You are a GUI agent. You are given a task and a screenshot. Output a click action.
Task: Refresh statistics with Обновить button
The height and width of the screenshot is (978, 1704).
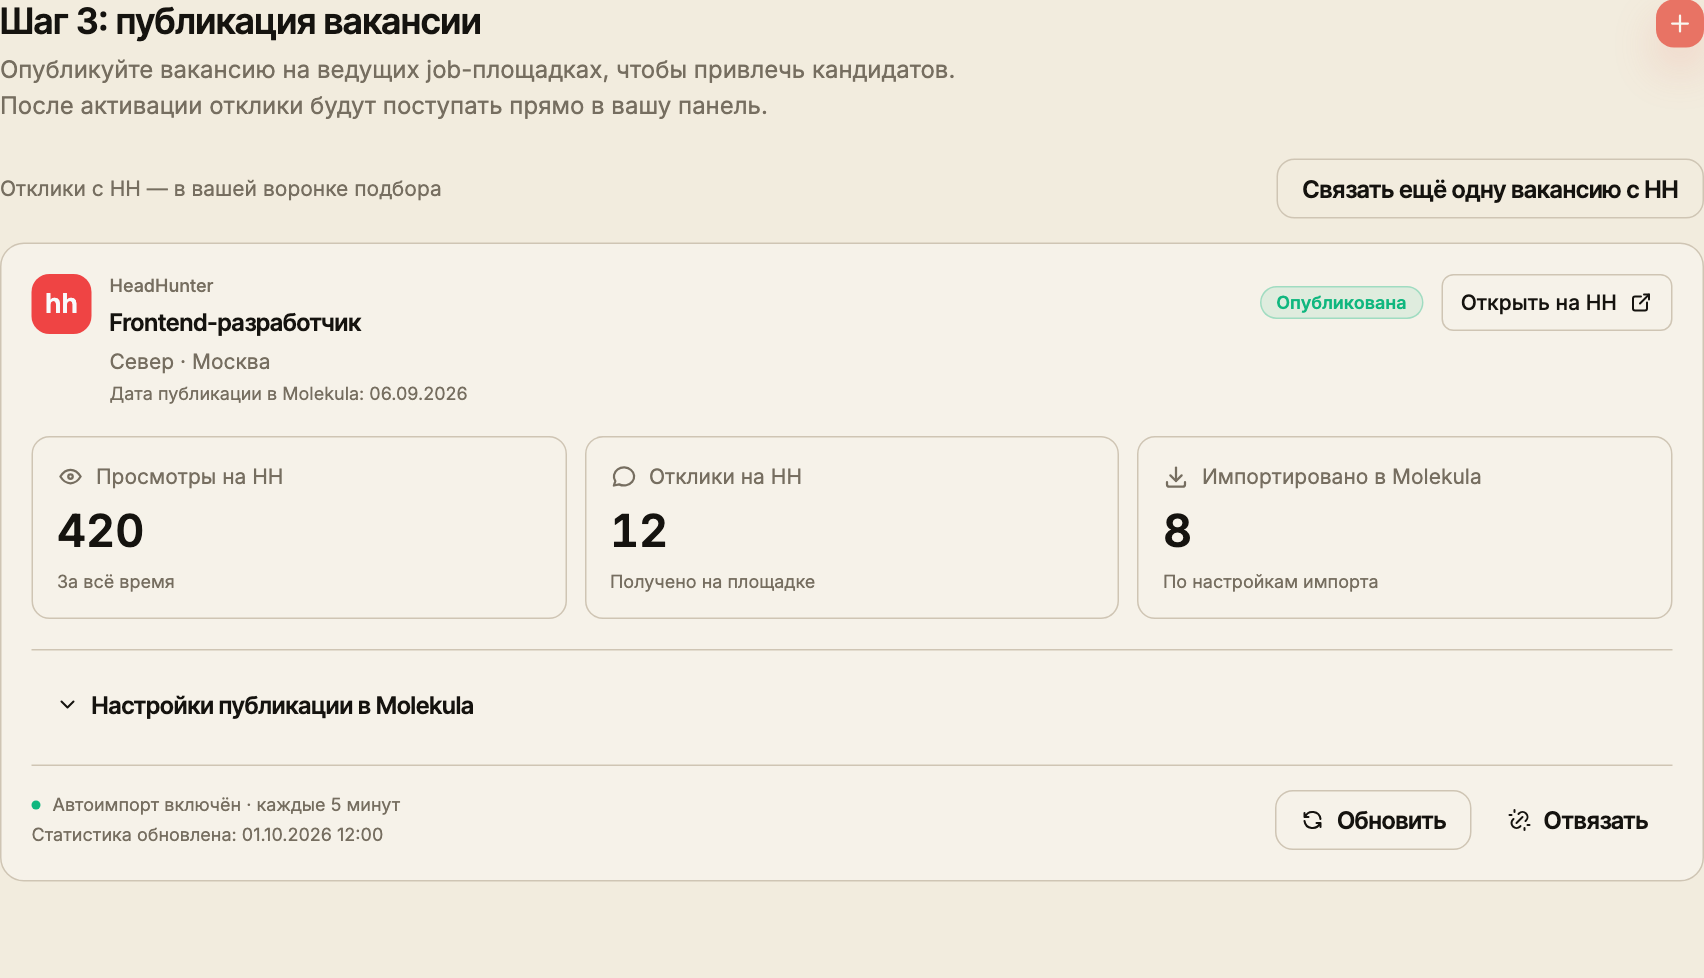point(1373,820)
